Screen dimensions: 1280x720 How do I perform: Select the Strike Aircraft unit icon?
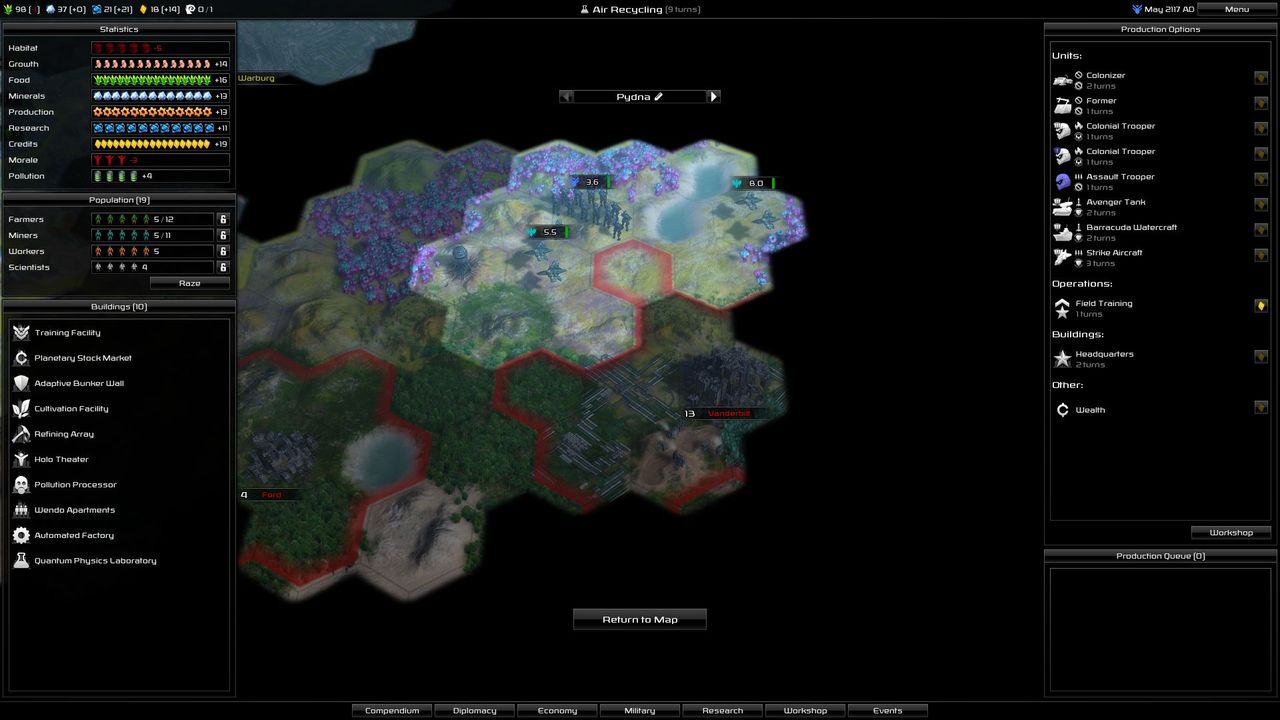[x=1063, y=257]
